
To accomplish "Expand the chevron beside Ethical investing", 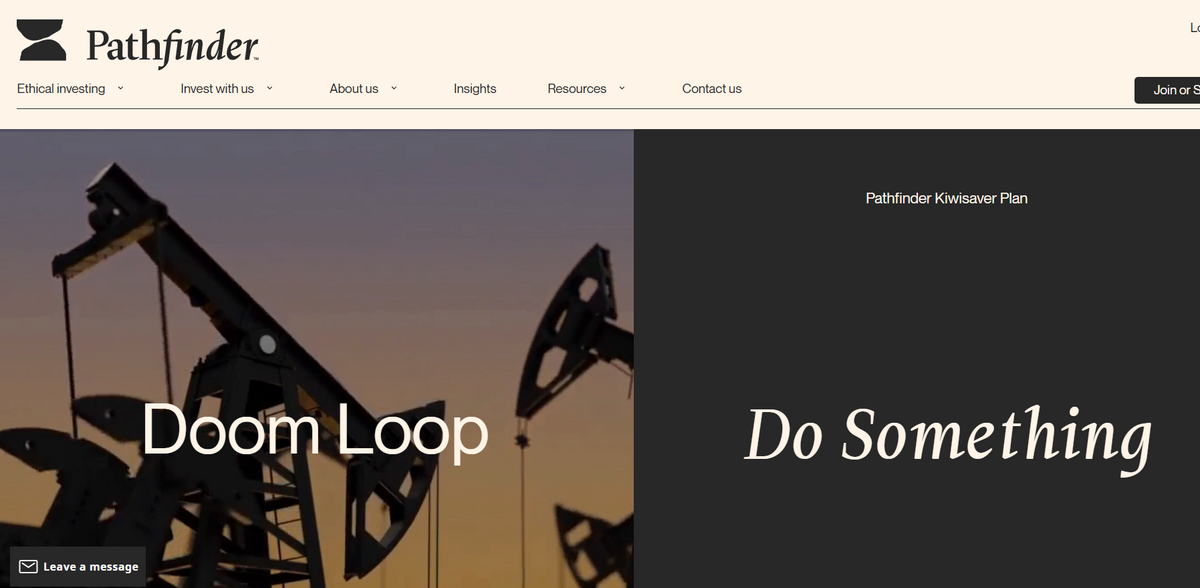I will 120,88.
